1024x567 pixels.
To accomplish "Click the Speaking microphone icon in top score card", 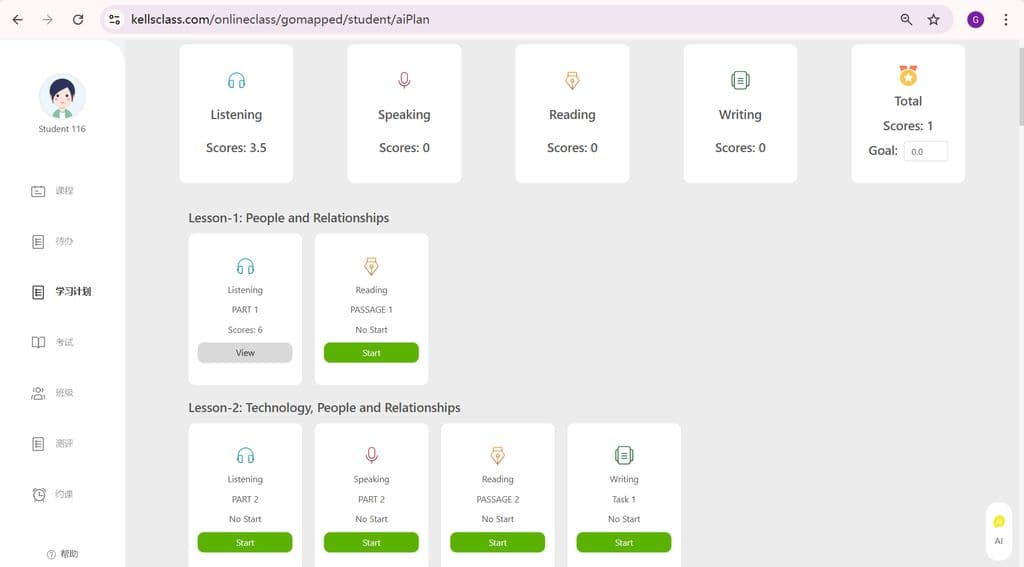I will tap(404, 81).
